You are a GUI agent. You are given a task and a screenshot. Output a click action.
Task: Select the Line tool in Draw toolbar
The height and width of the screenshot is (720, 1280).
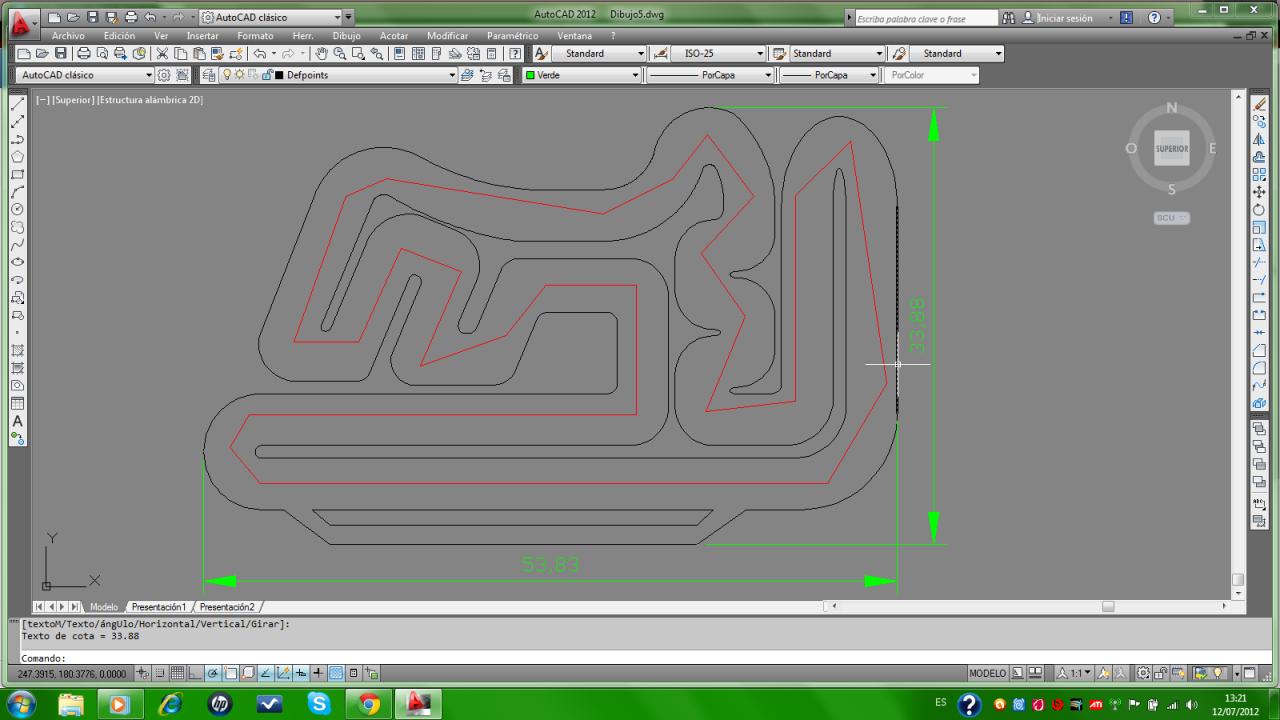click(17, 103)
